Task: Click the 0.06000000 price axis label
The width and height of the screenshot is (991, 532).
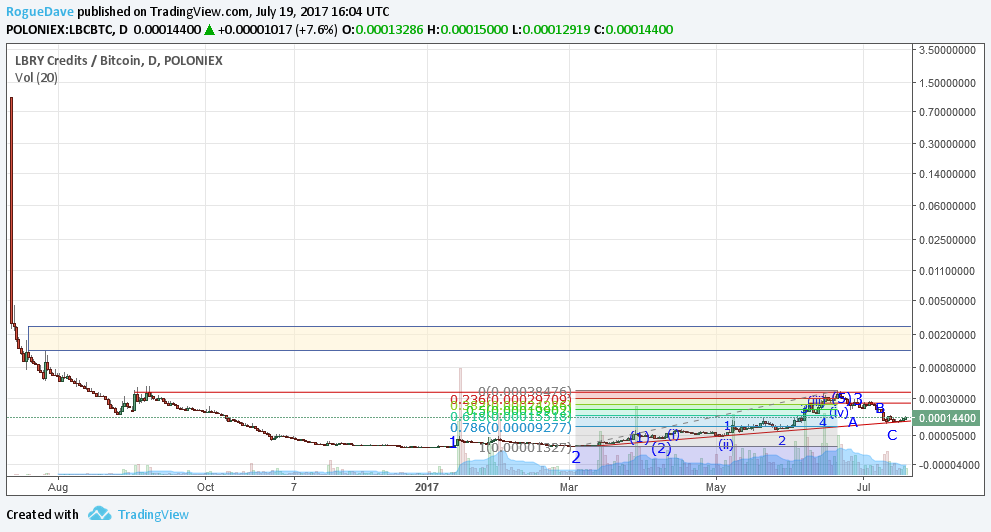Action: (947, 206)
